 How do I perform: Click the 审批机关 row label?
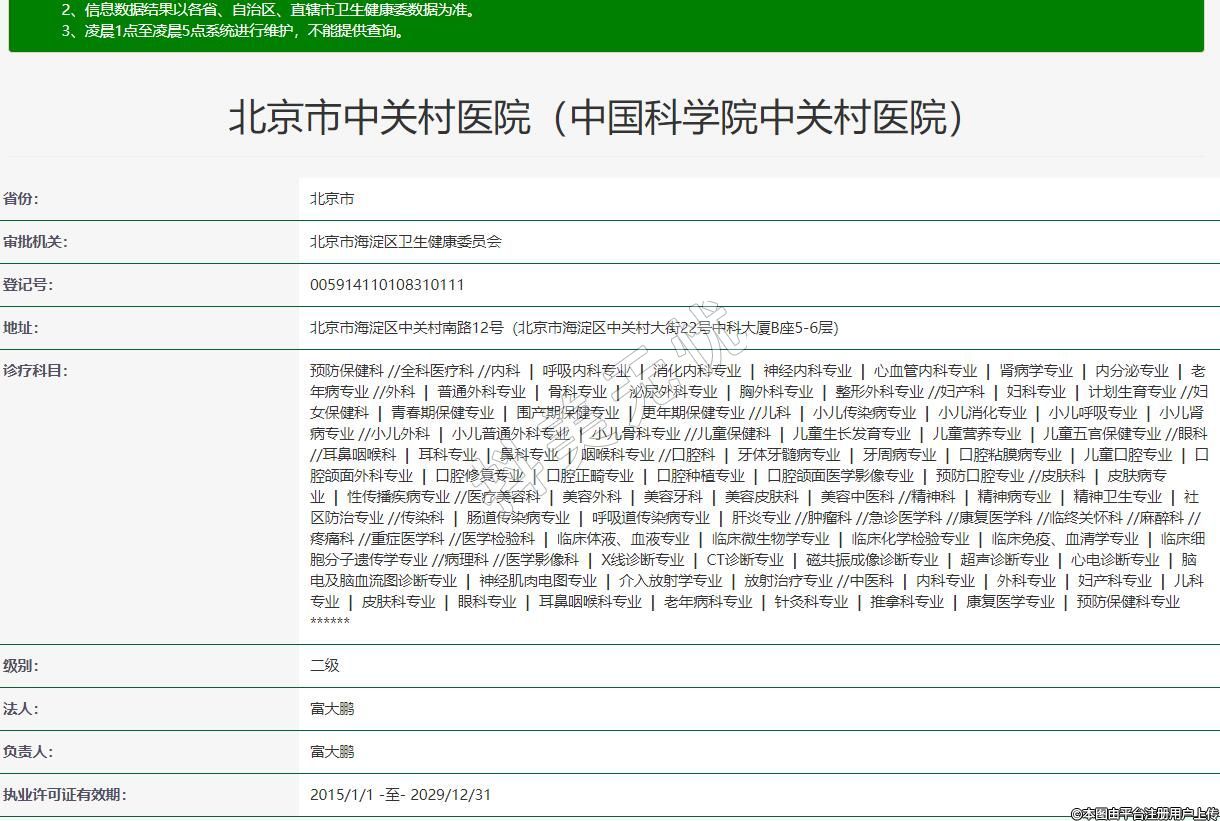coord(35,242)
